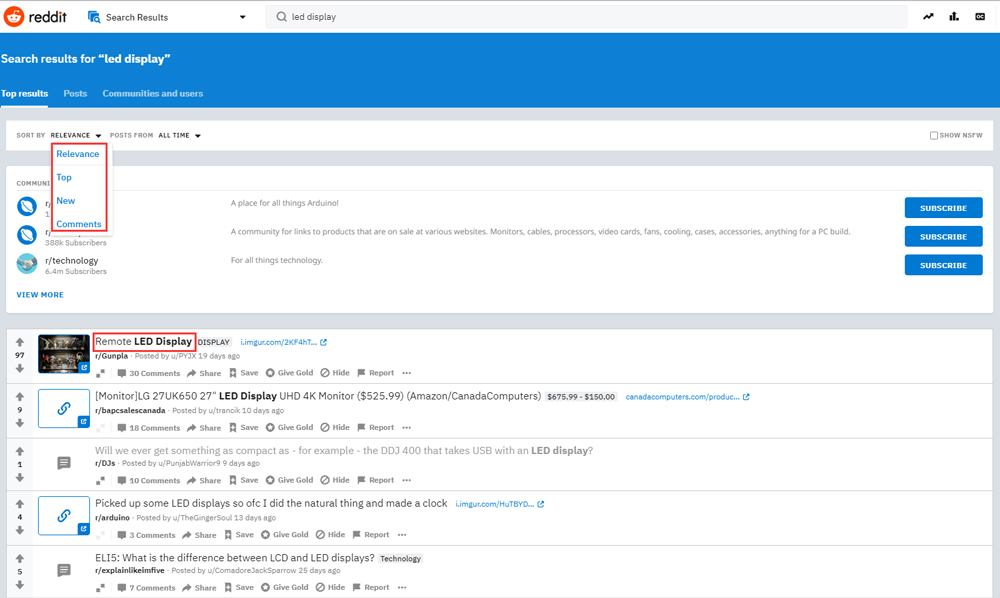Click the text post icon of DDJ 400 post

(x=64, y=463)
